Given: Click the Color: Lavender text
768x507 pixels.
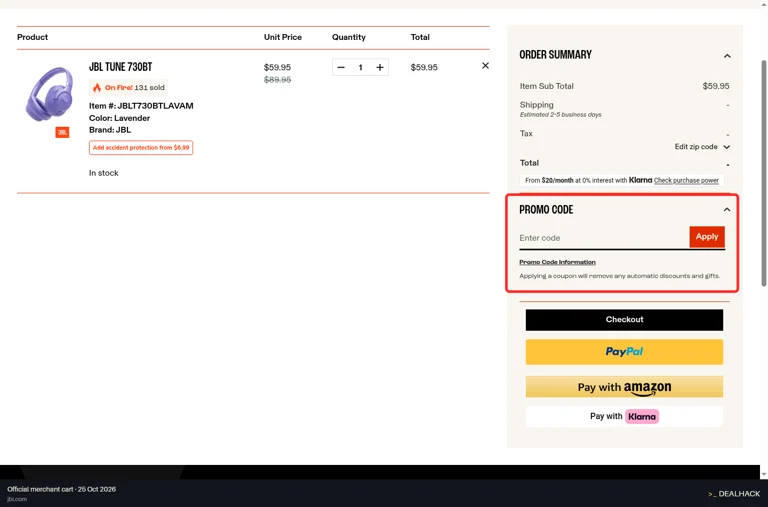Looking at the screenshot, I should click(x=120, y=118).
